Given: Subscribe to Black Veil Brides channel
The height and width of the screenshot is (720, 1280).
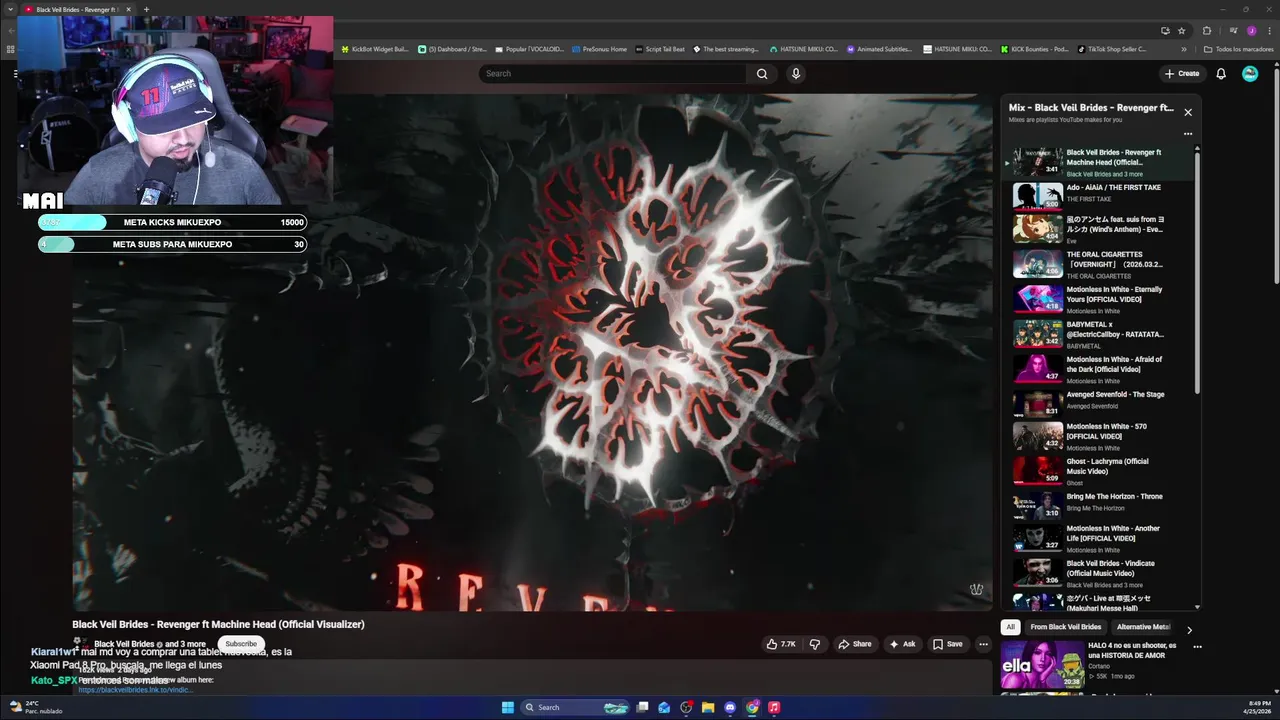Looking at the screenshot, I should coord(241,644).
